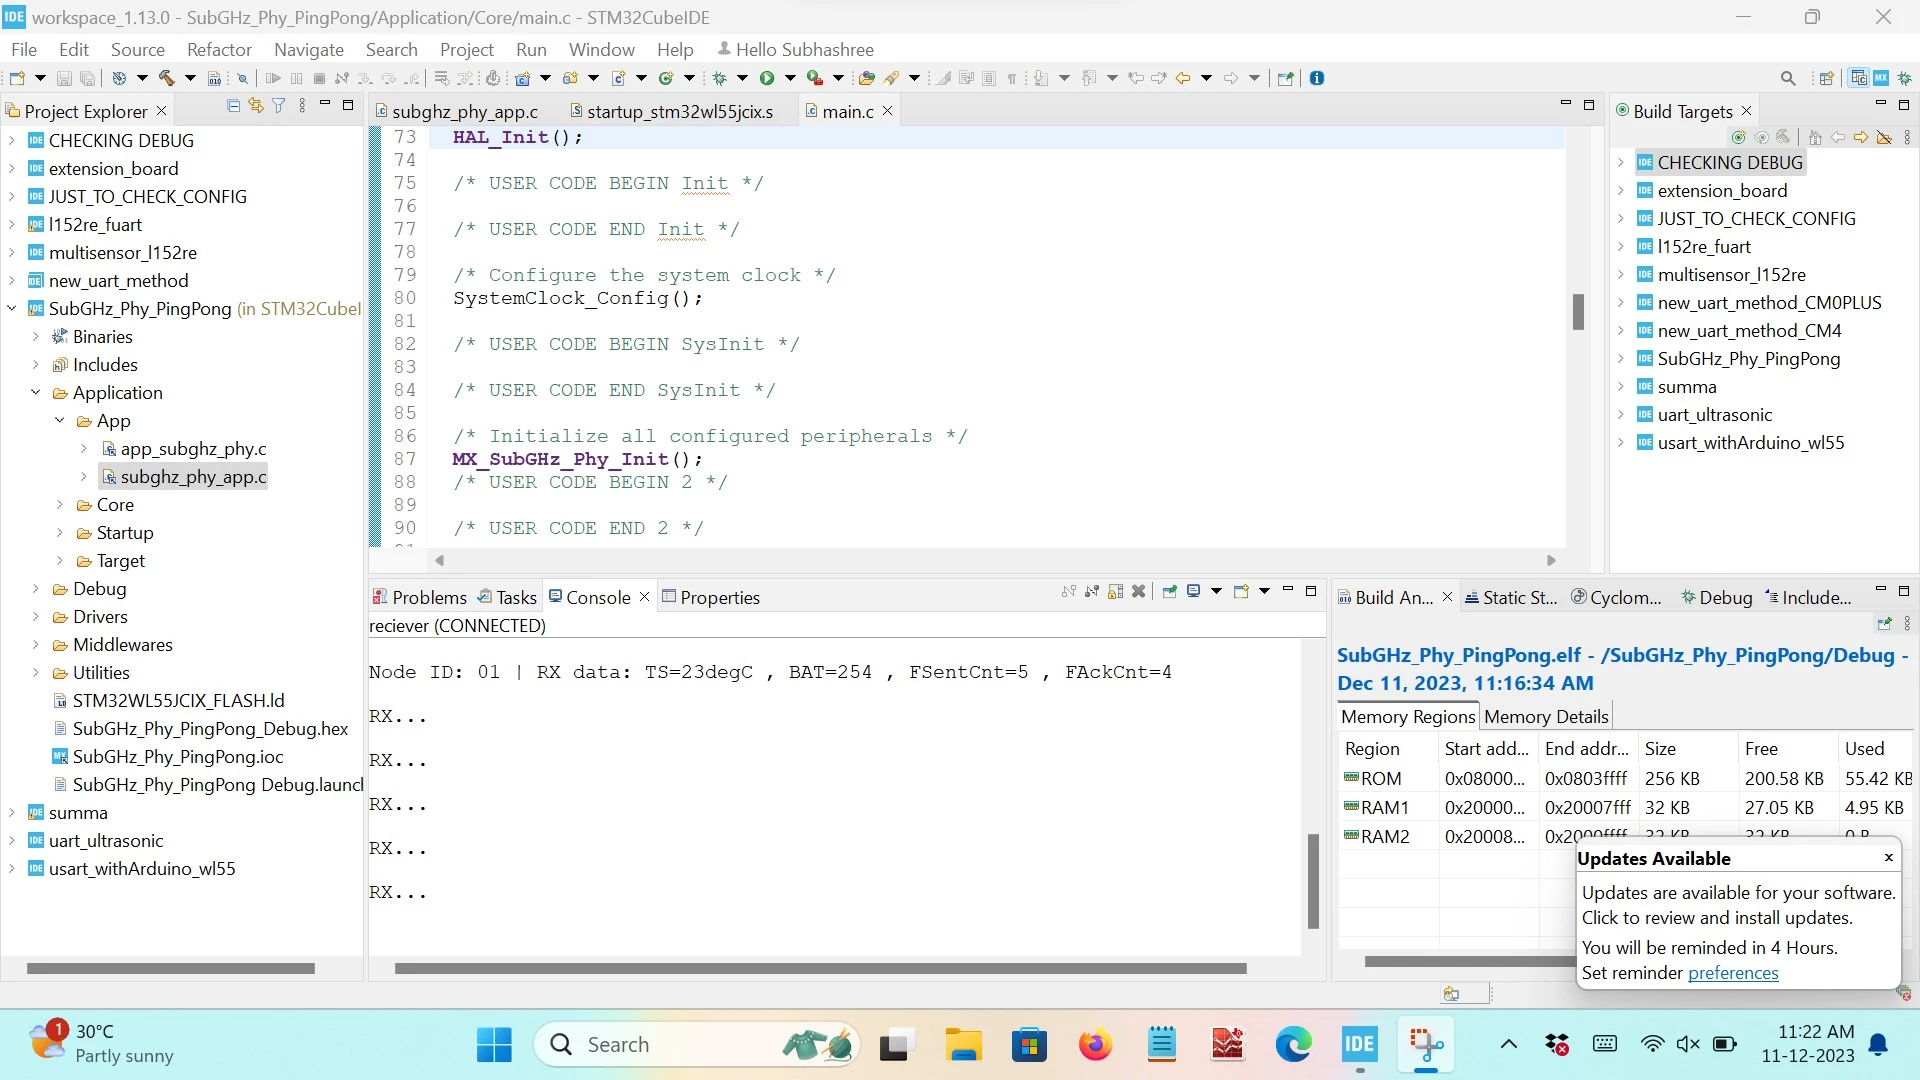
Task: Click the New file toolbar icon
Action: point(16,78)
